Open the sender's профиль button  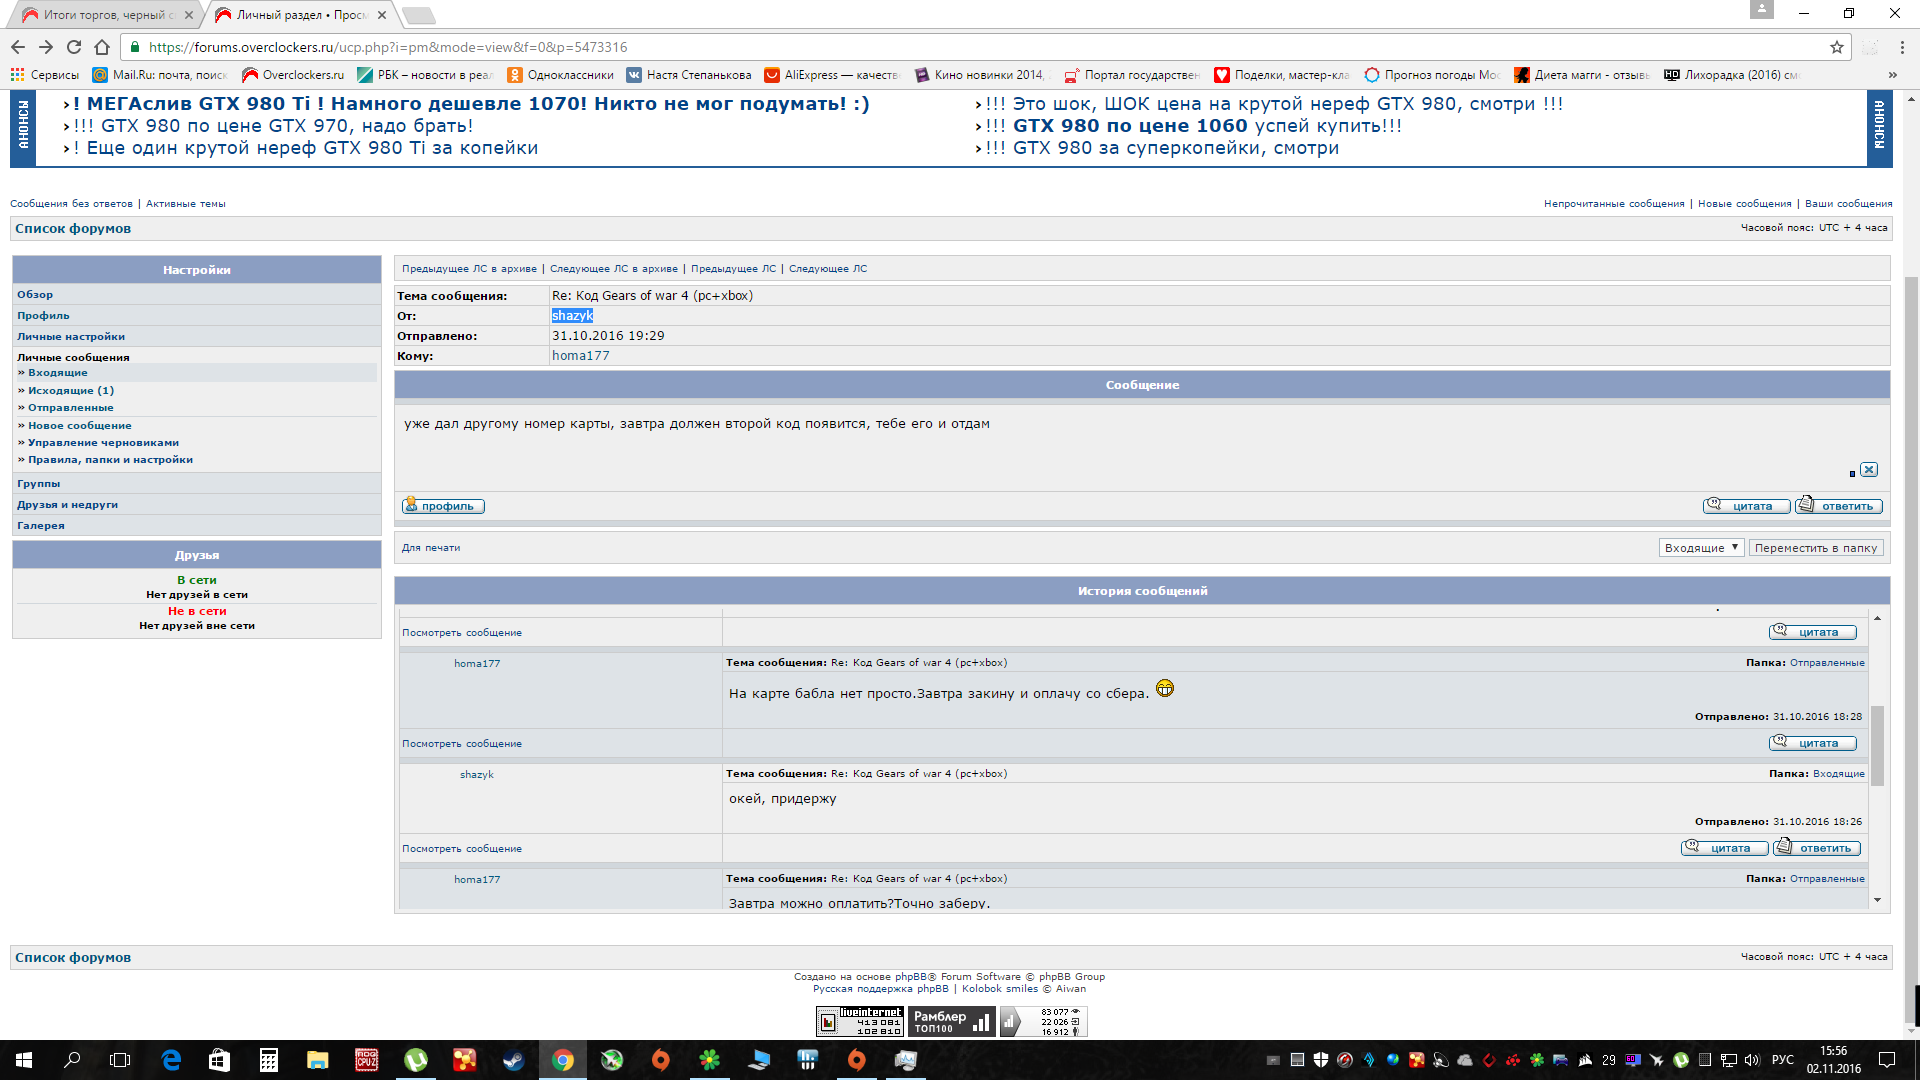coord(443,506)
